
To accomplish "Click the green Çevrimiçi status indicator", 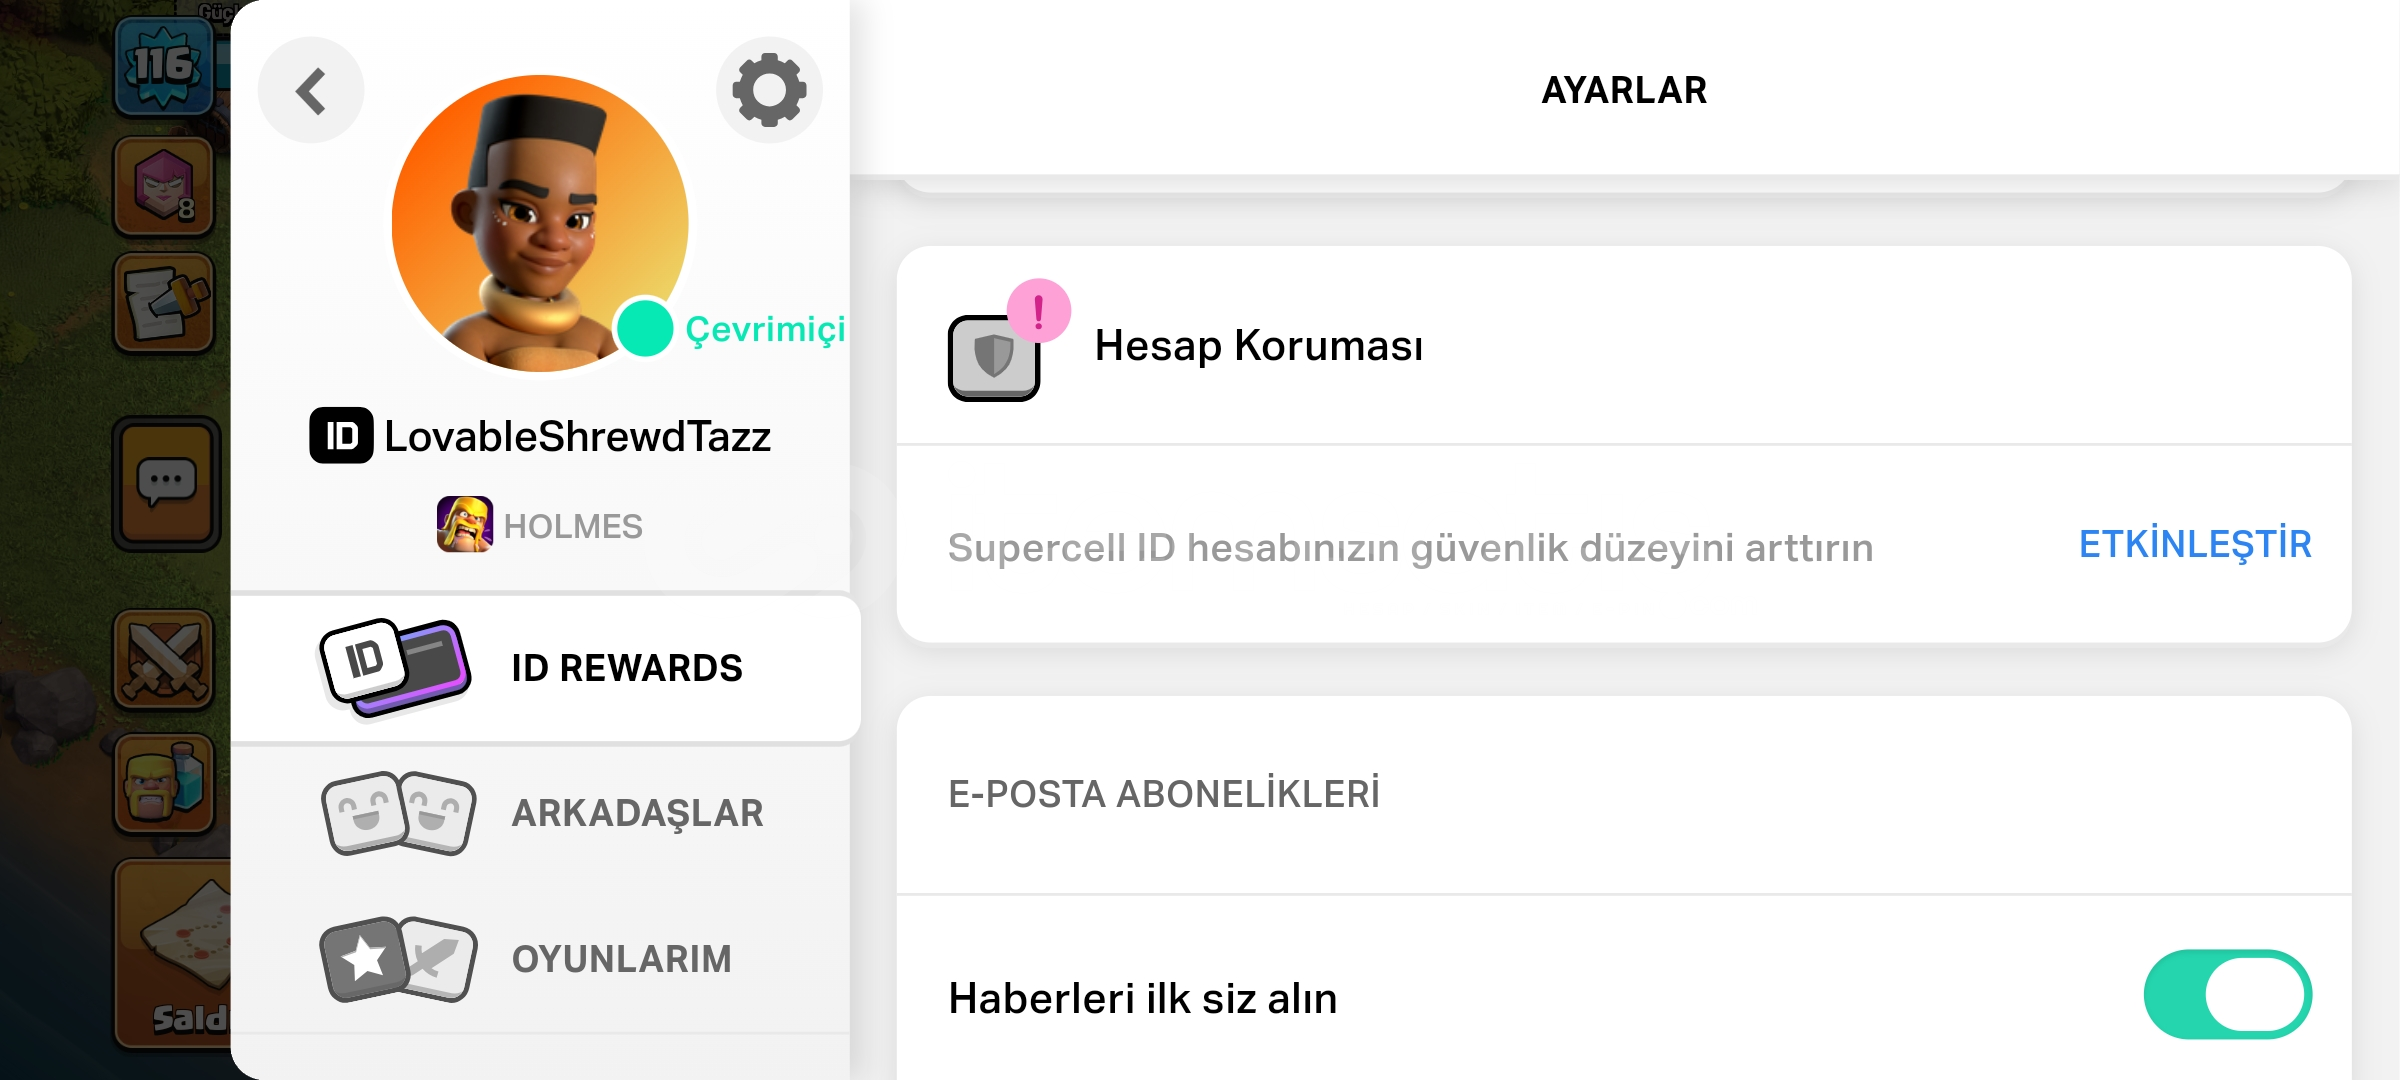I will pos(645,329).
